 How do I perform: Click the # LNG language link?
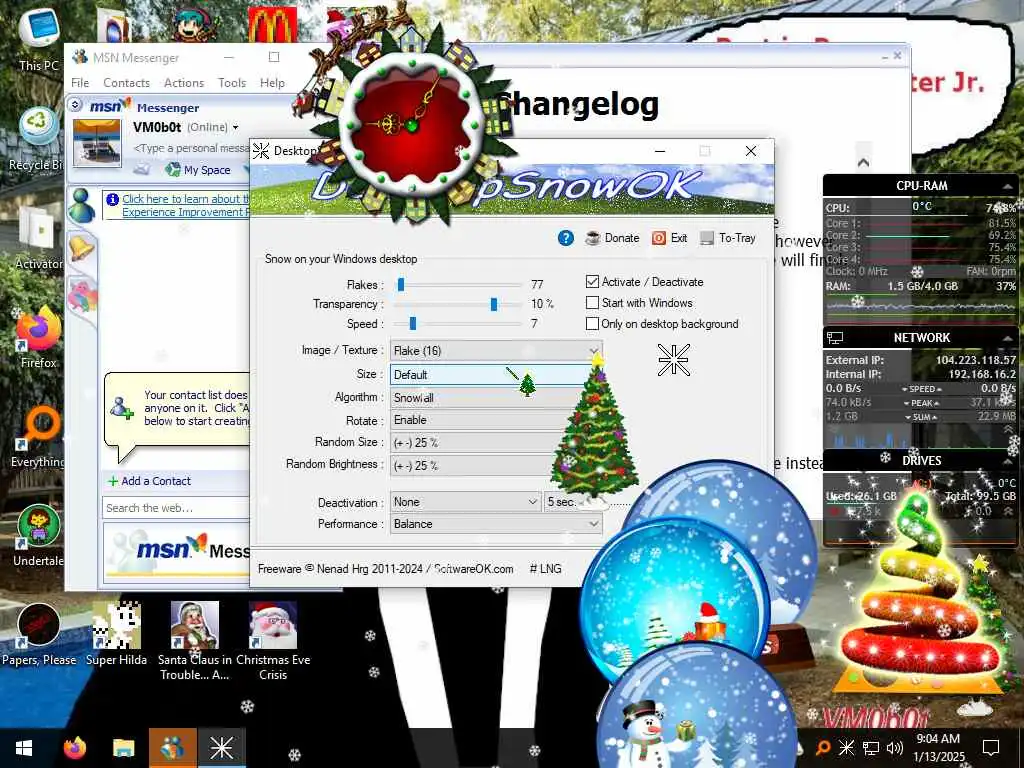pyautogui.click(x=545, y=569)
